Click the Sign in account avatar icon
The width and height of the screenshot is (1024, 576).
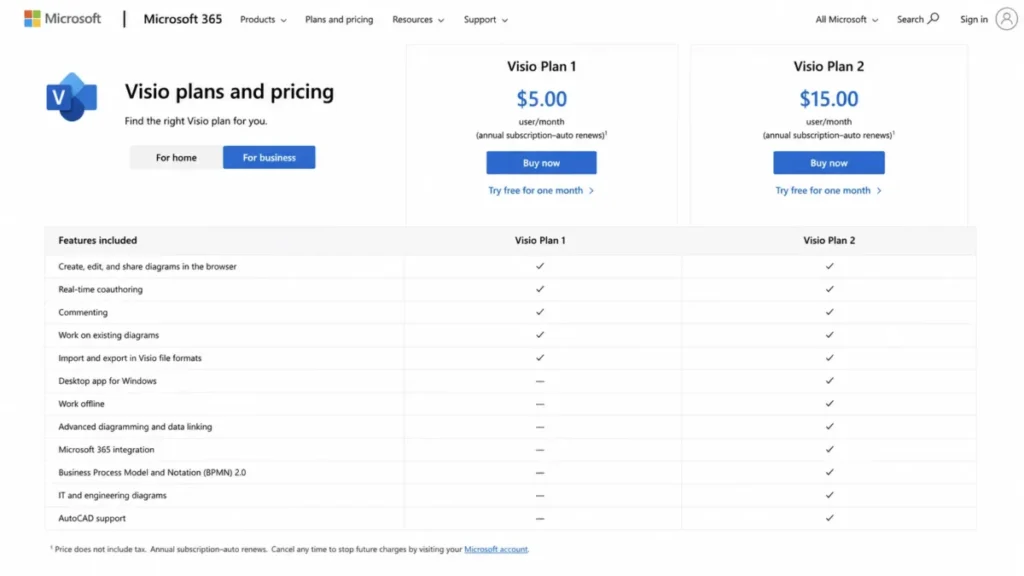pyautogui.click(x=1006, y=19)
